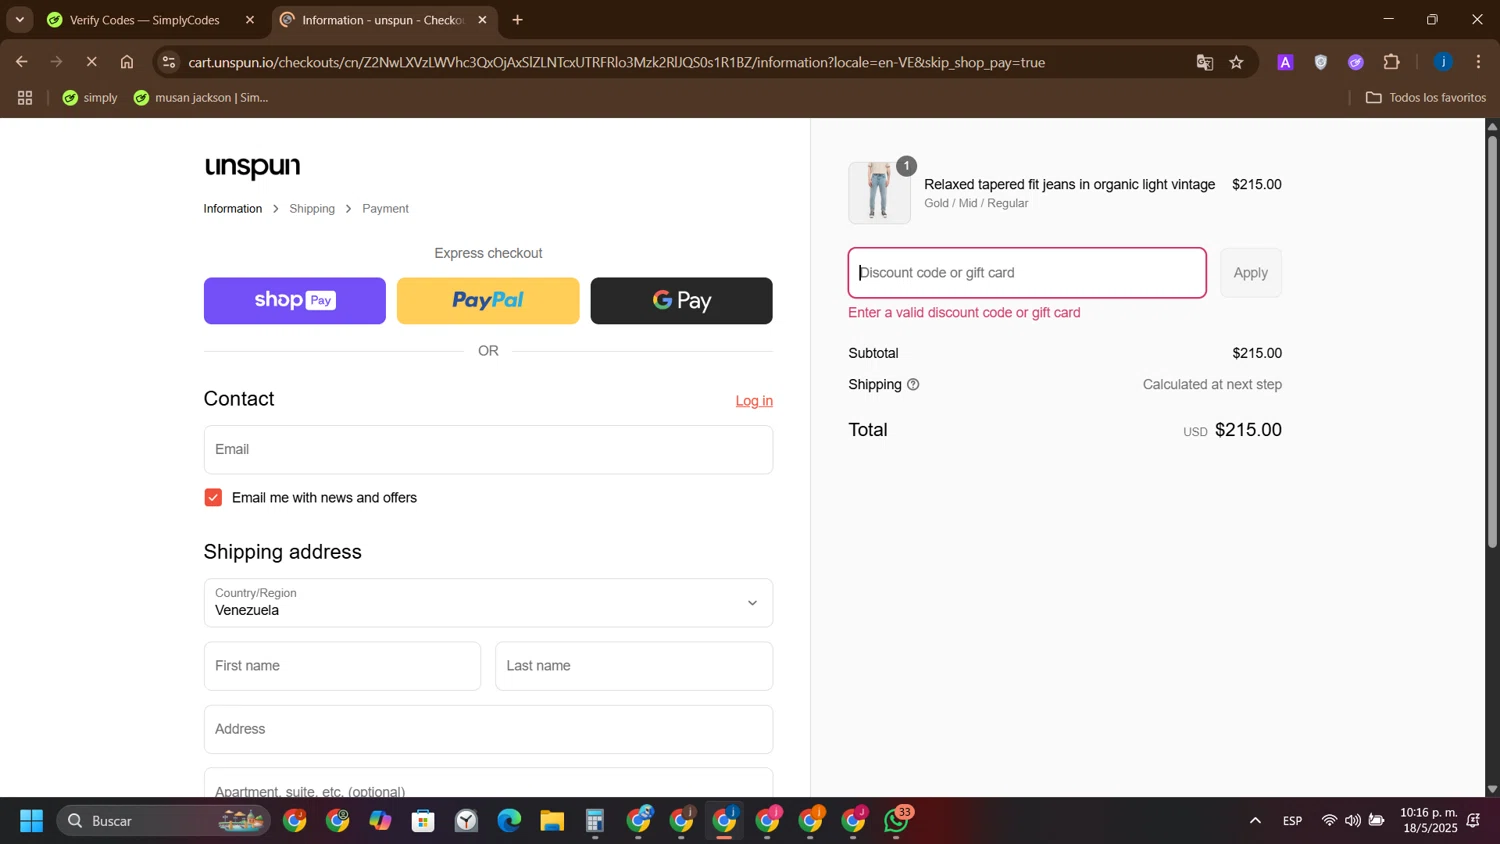Viewport: 1500px width, 844px height.
Task: Click the page vertical scrollbar
Action: click(x=1492, y=340)
